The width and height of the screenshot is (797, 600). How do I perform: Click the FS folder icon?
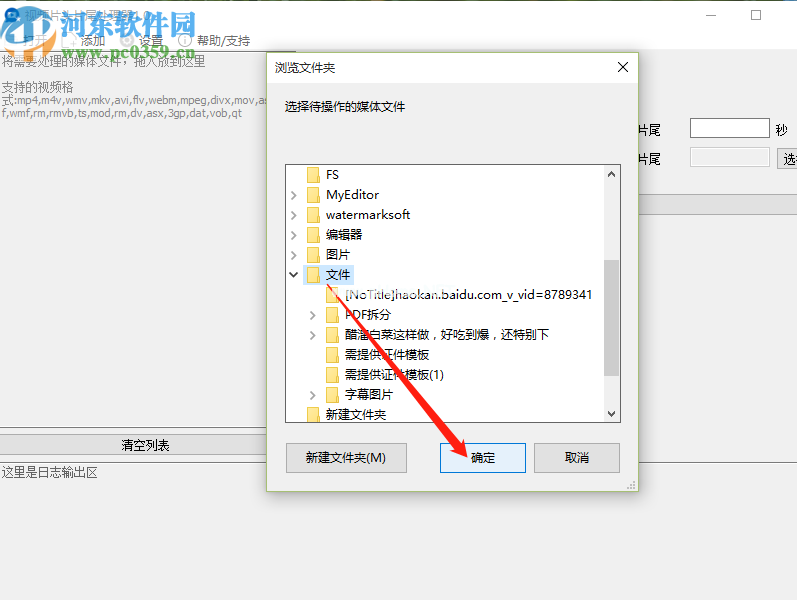(x=313, y=175)
